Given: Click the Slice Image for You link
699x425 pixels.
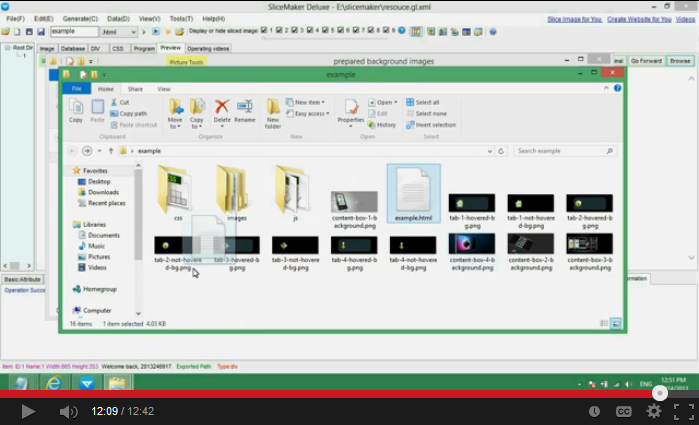Looking at the screenshot, I should tap(574, 19).
